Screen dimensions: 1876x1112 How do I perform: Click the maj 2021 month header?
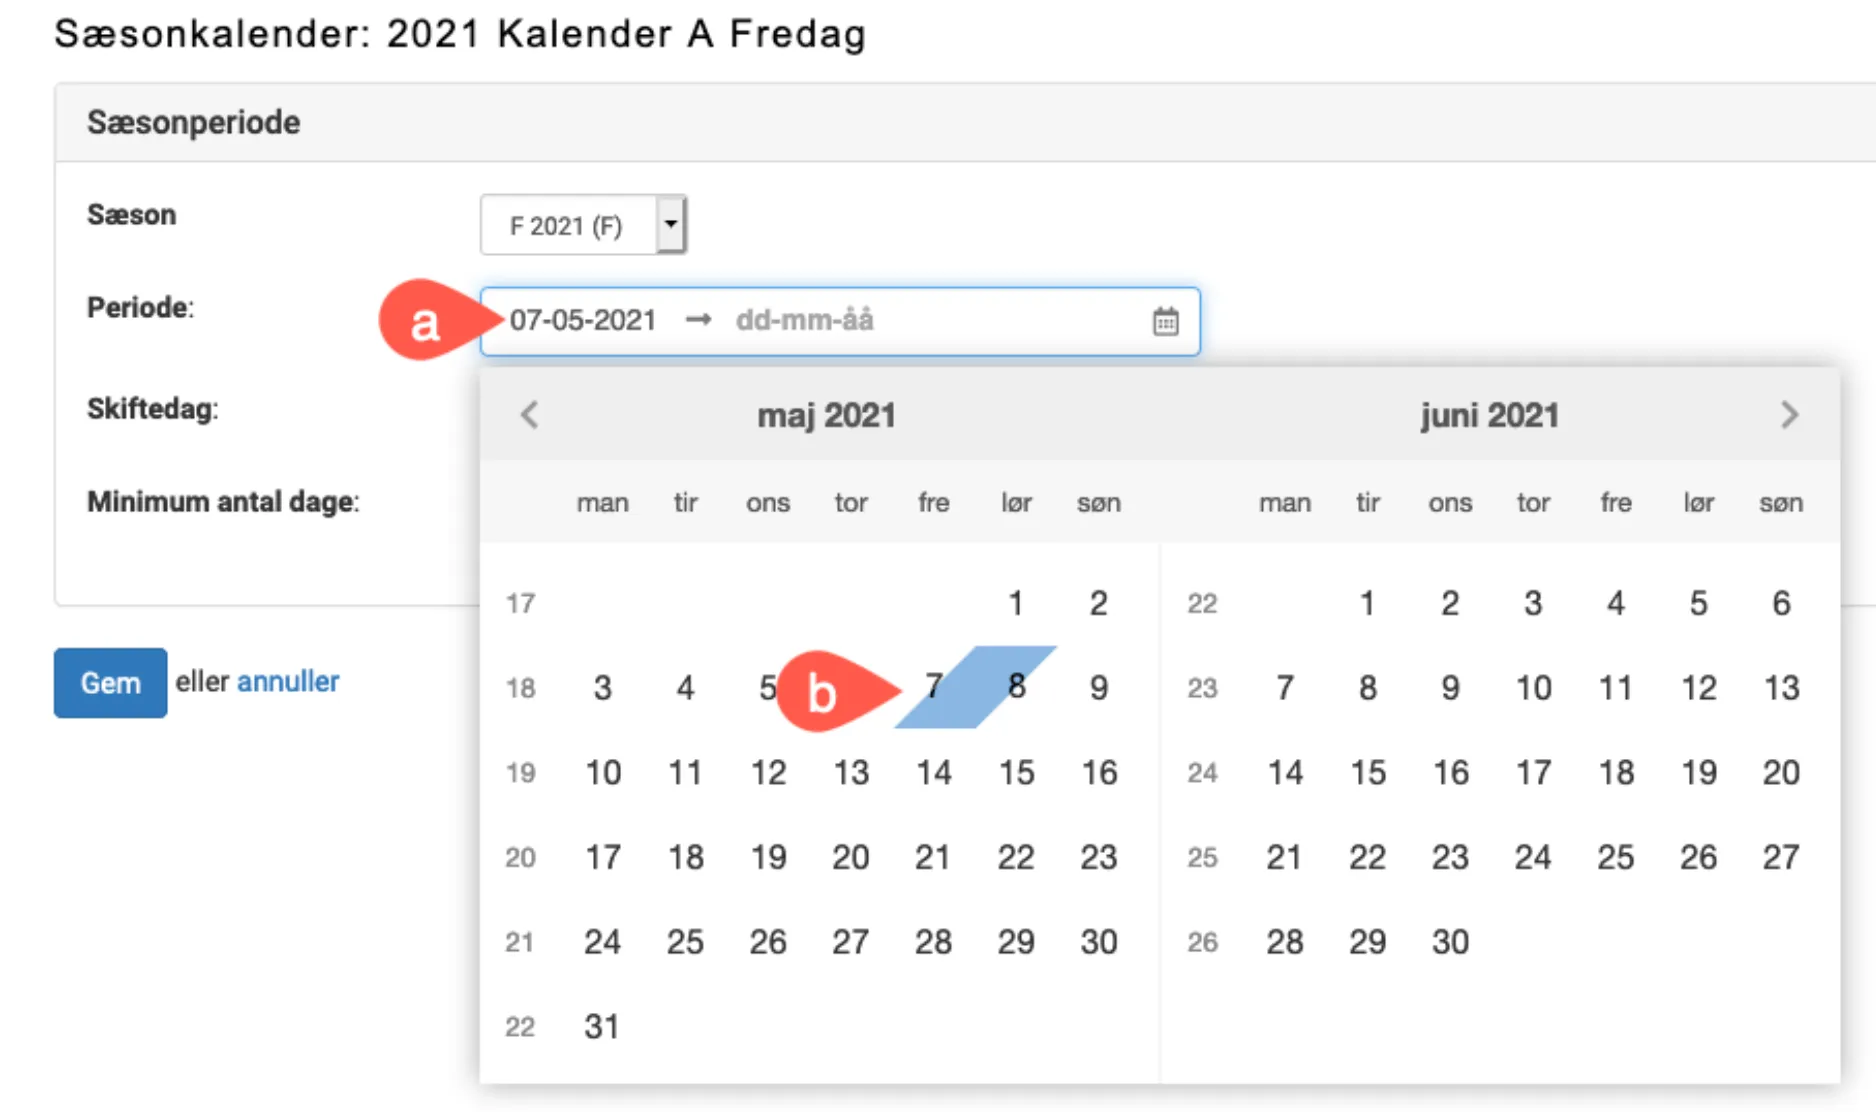826,415
